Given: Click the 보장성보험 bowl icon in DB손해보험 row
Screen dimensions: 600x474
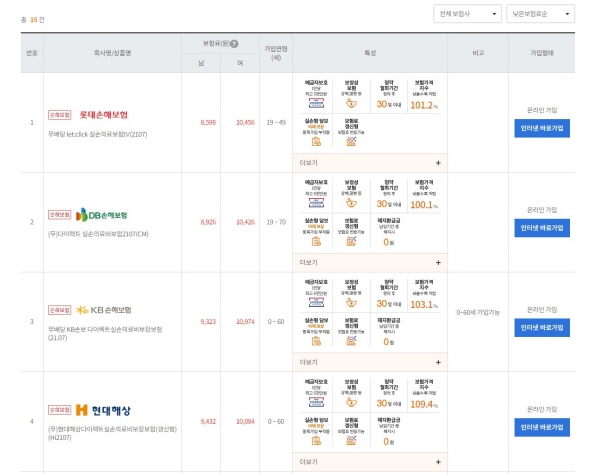Looking at the screenshot, I should coord(351,203).
